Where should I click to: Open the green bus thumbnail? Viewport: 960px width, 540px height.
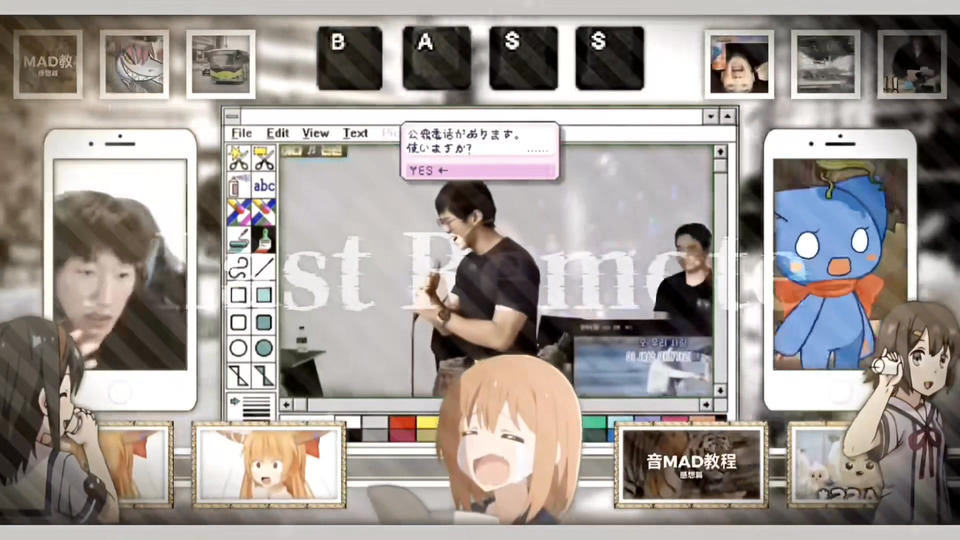(220, 64)
